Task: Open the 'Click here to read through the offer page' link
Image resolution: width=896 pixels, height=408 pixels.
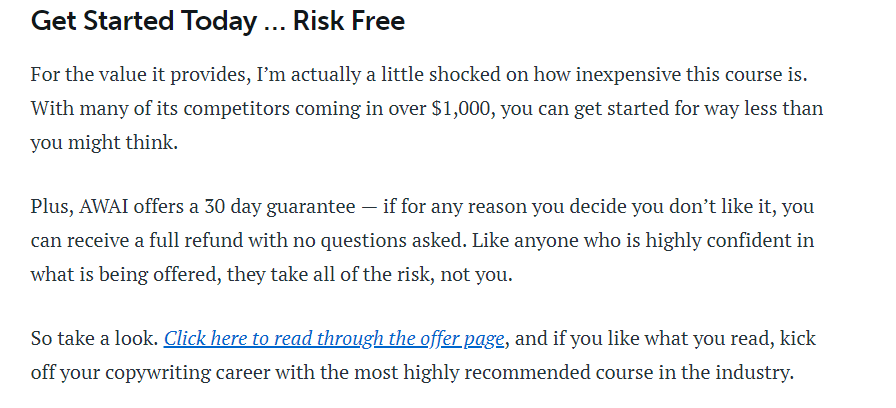Action: 334,338
